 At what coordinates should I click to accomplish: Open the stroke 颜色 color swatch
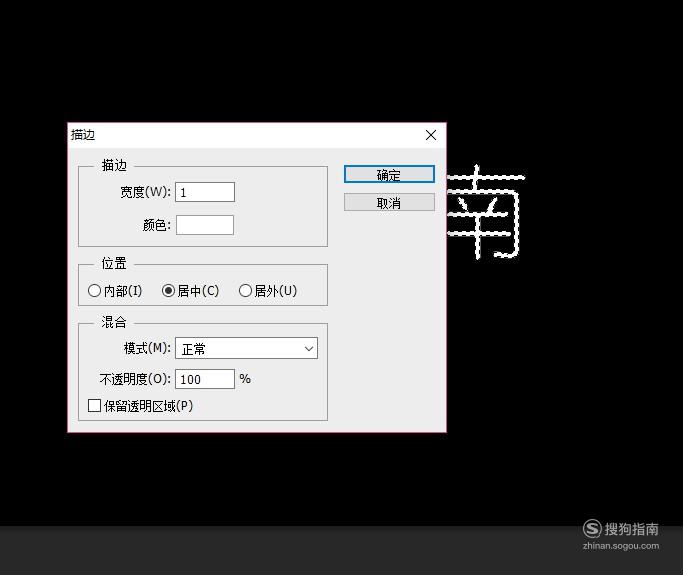pos(205,225)
